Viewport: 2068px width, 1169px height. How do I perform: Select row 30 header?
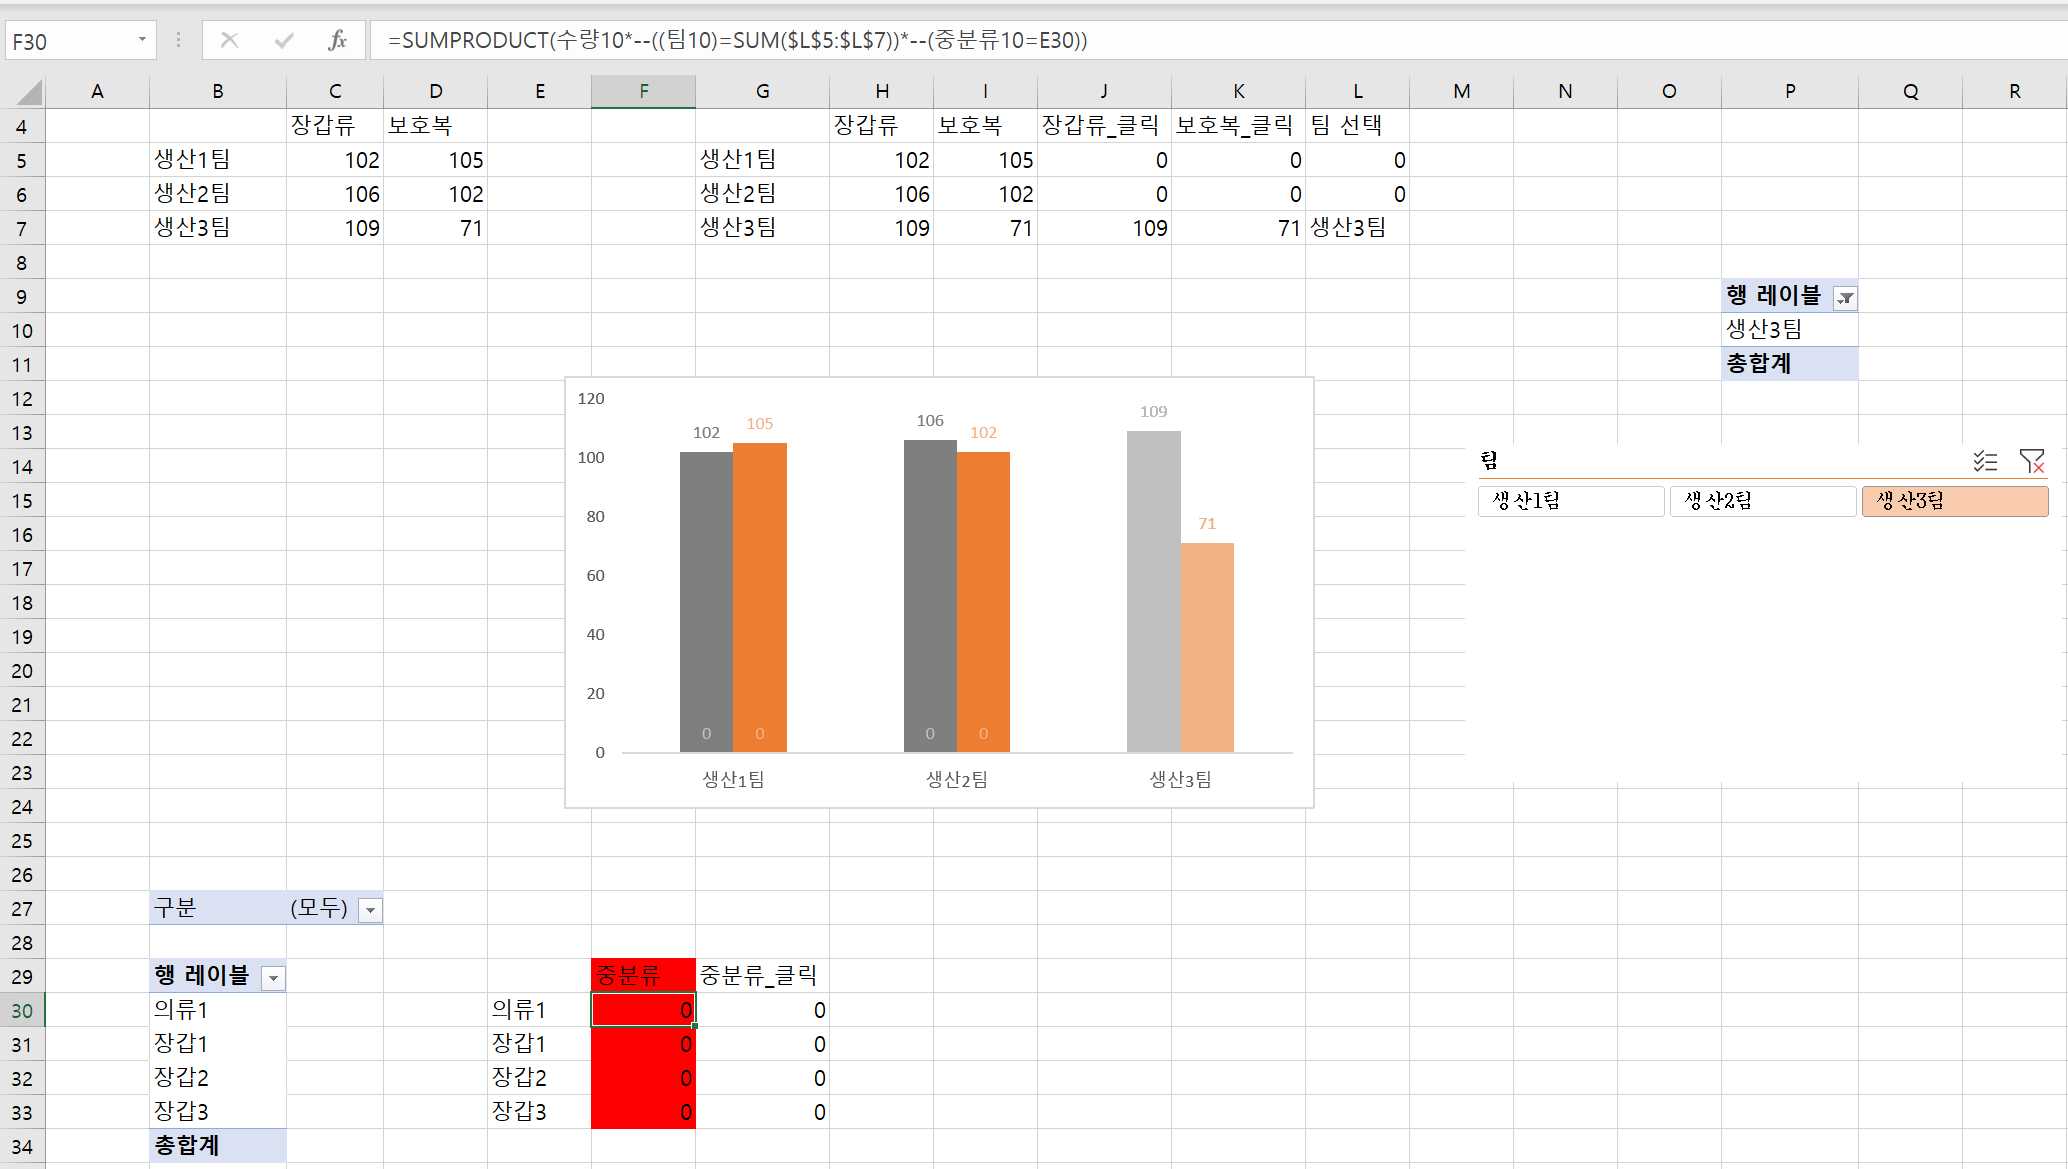tap(22, 1011)
